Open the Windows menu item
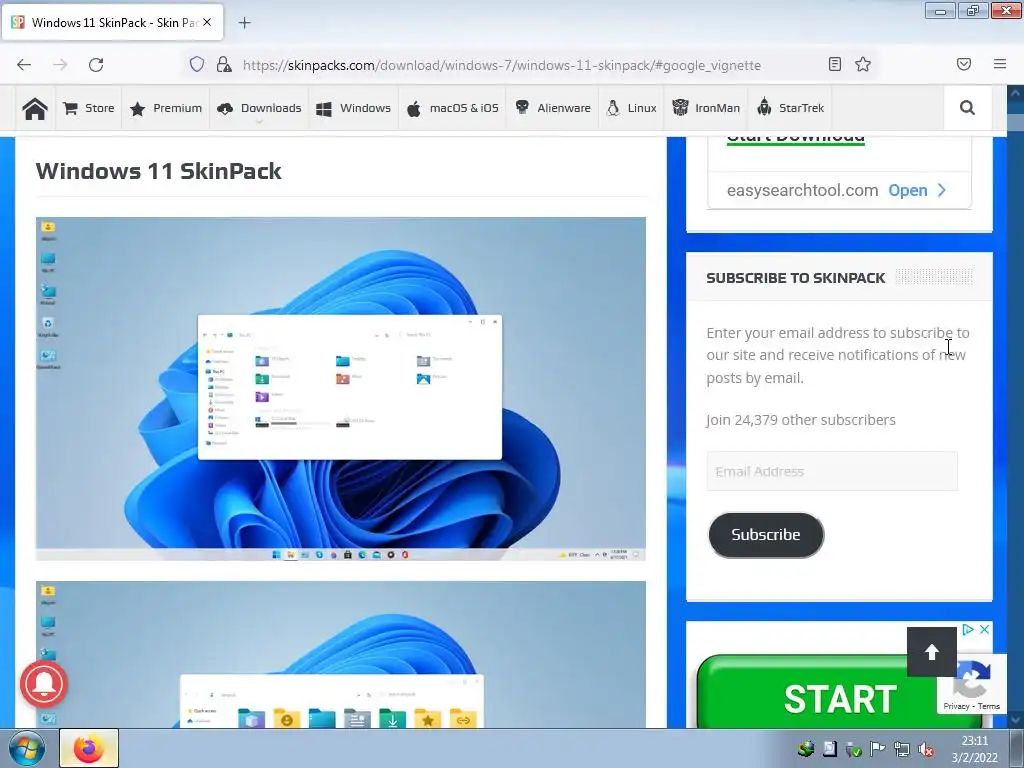The height and width of the screenshot is (768, 1024). coord(353,108)
